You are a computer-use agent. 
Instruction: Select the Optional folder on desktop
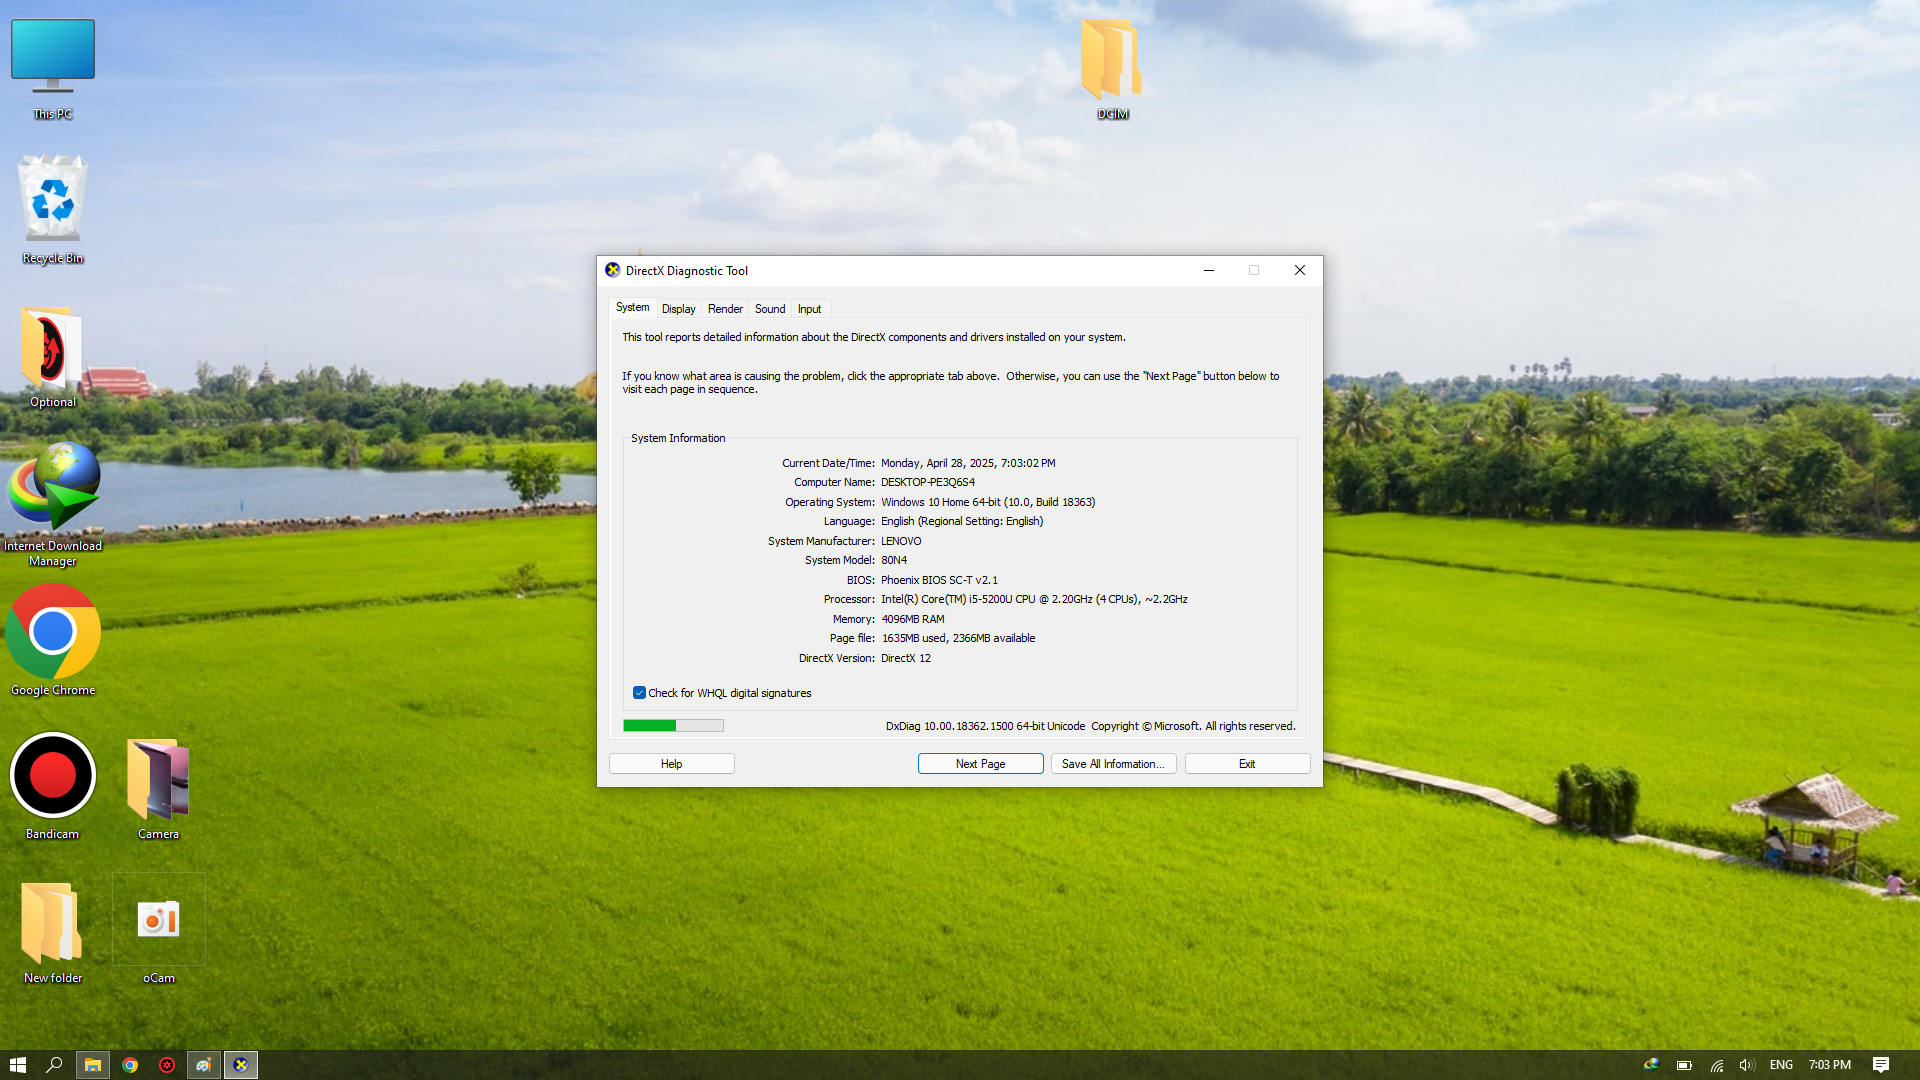pos(53,356)
